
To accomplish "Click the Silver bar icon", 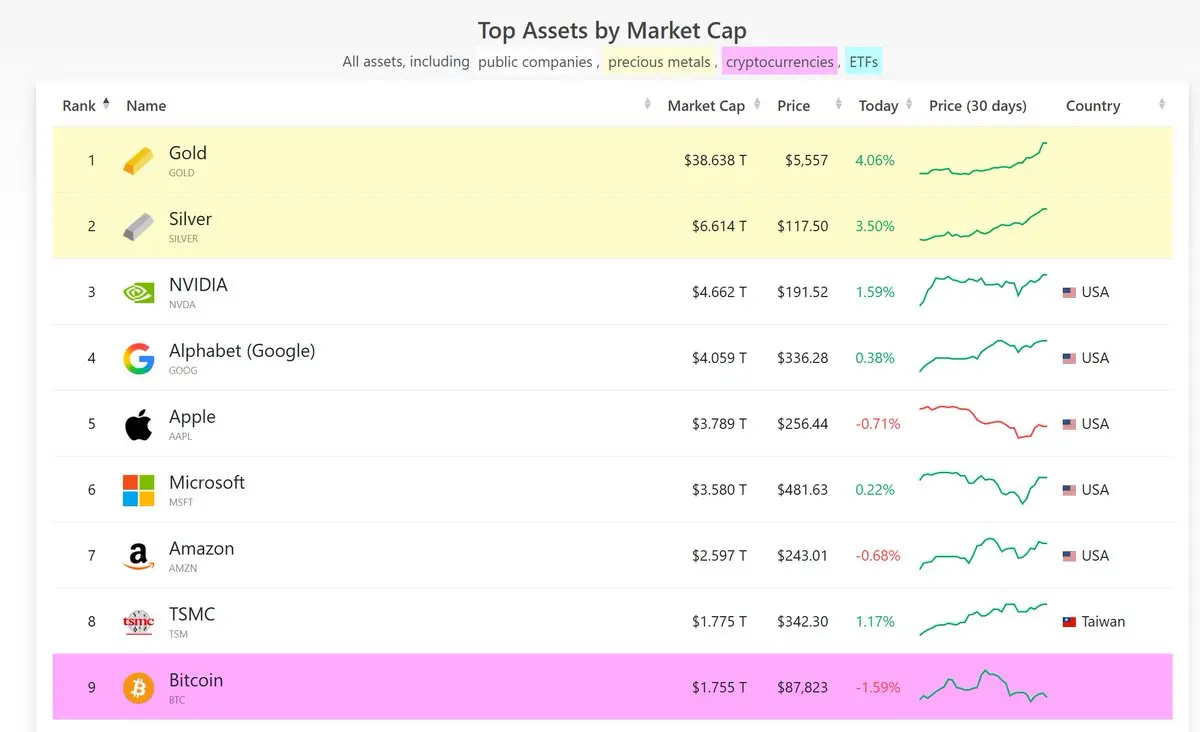I will (x=138, y=226).
